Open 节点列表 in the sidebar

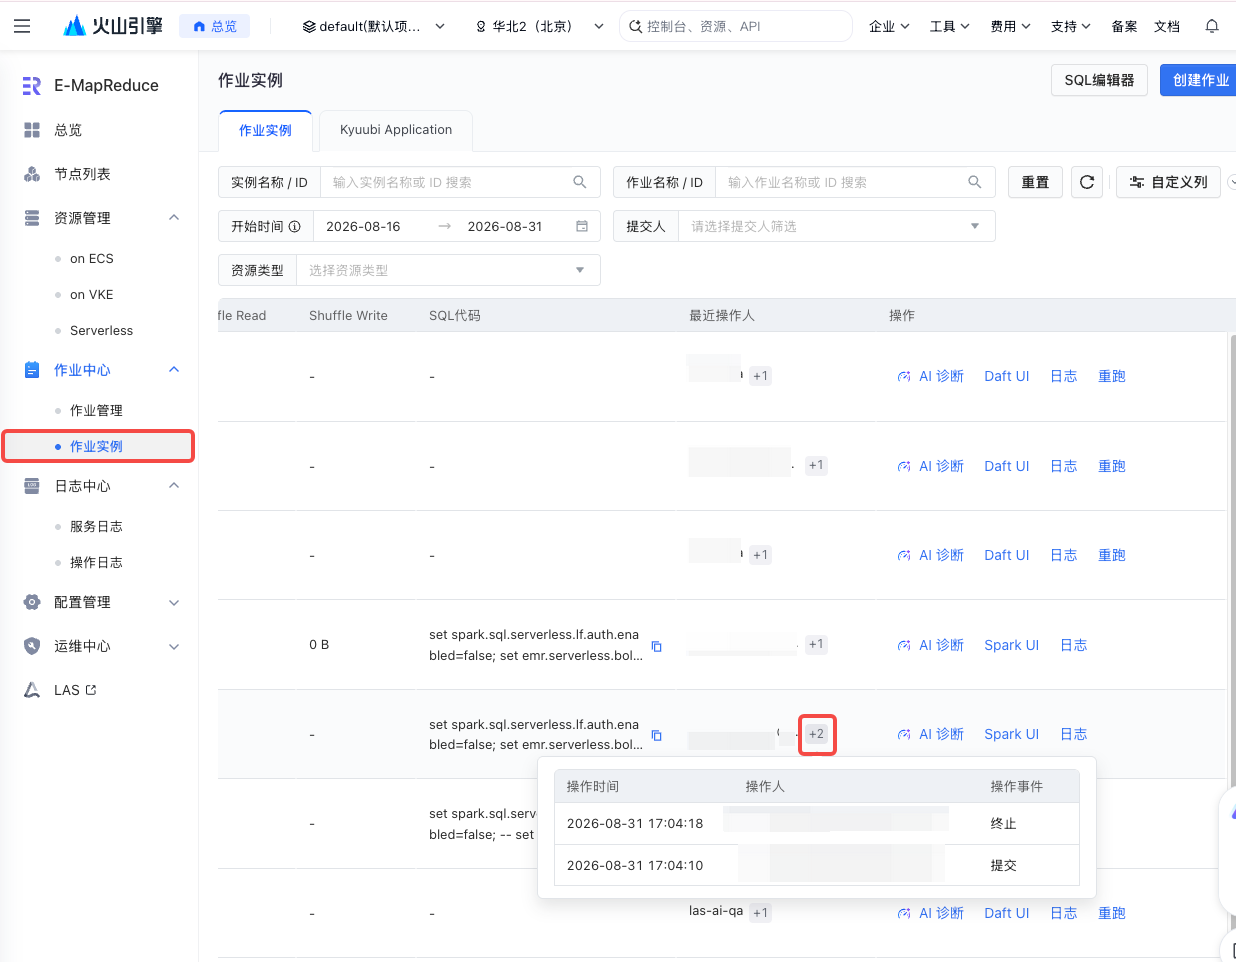[82, 174]
